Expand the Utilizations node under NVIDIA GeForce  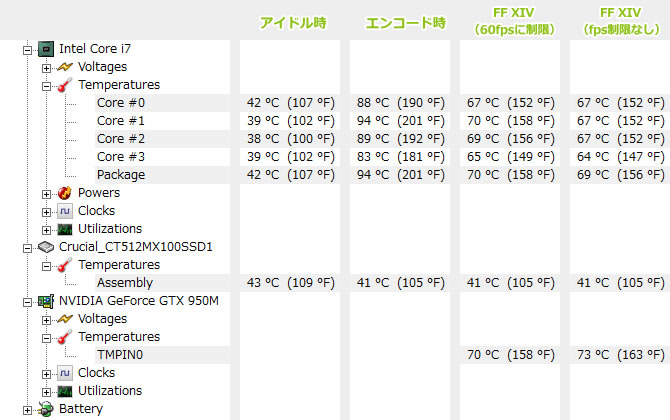point(46,392)
